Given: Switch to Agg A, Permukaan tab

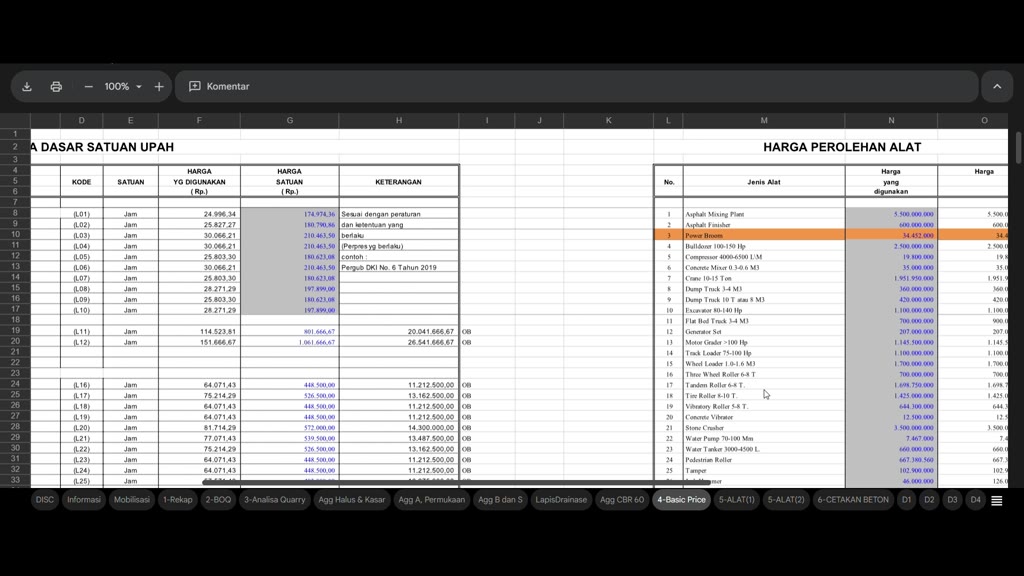Looking at the screenshot, I should coord(432,500).
